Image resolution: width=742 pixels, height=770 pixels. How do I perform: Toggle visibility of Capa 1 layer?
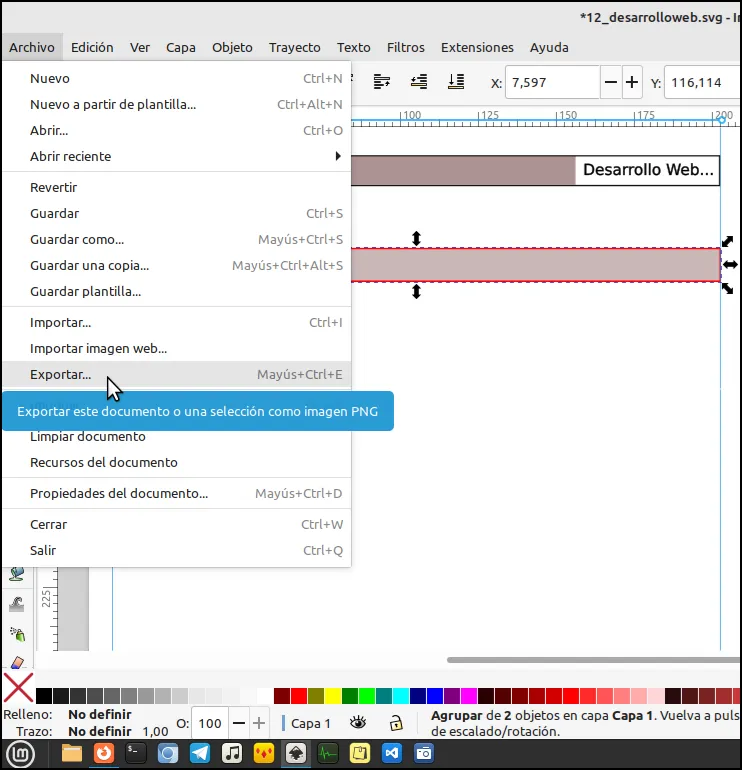[x=358, y=723]
